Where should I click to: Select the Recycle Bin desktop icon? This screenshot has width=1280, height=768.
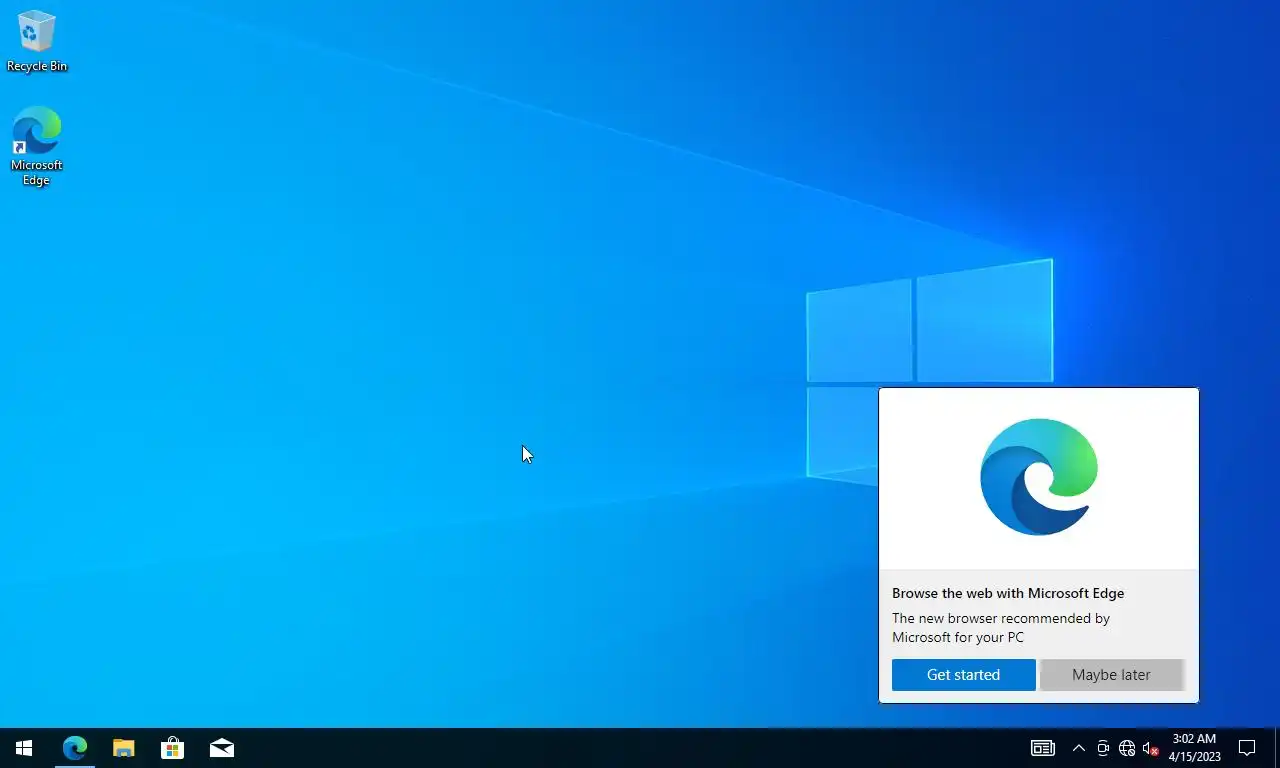click(x=37, y=42)
